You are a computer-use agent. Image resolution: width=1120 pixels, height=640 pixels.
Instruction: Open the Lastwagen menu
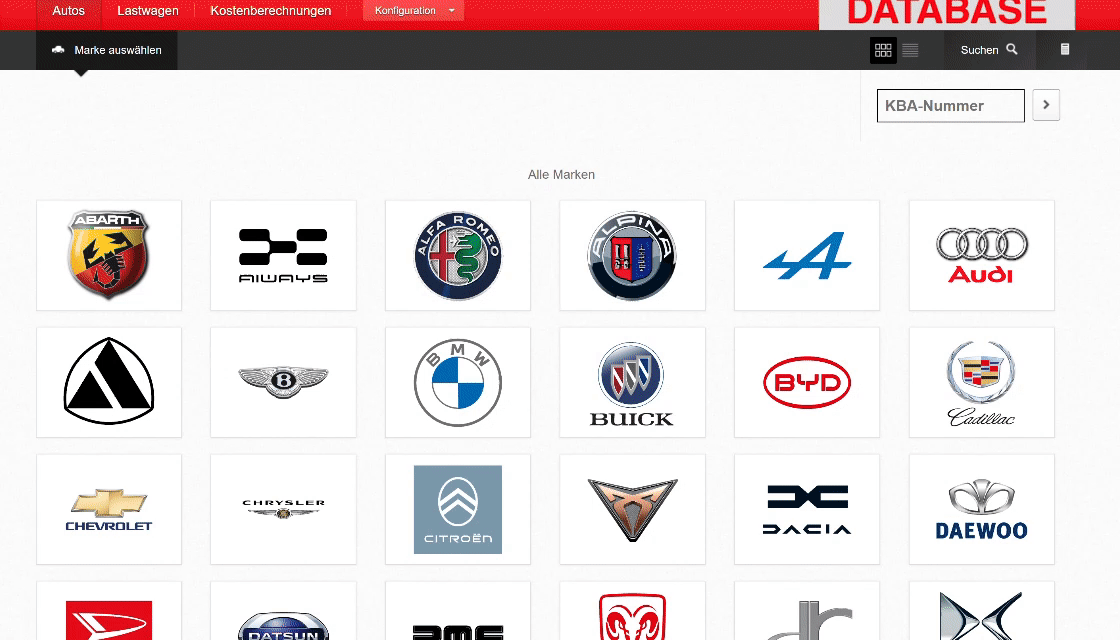(148, 11)
